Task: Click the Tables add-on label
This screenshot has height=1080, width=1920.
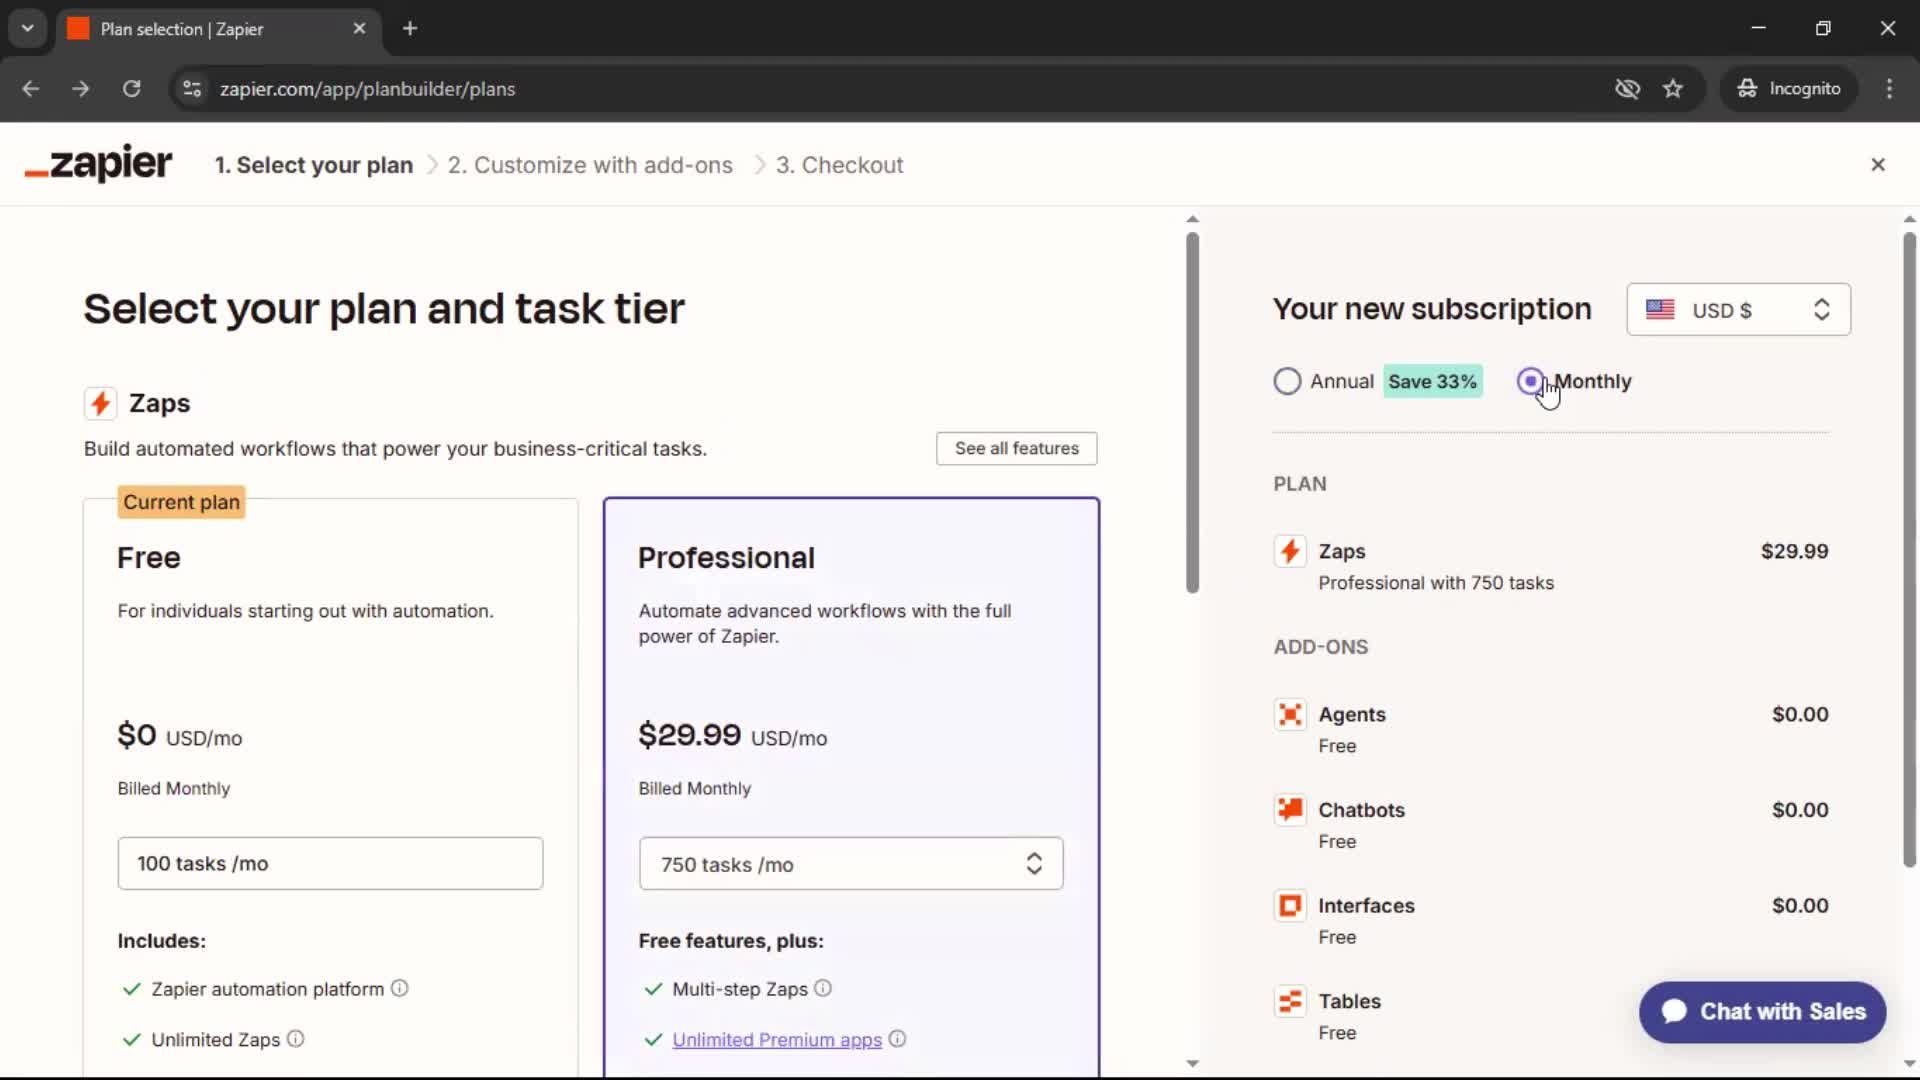Action: point(1349,1001)
